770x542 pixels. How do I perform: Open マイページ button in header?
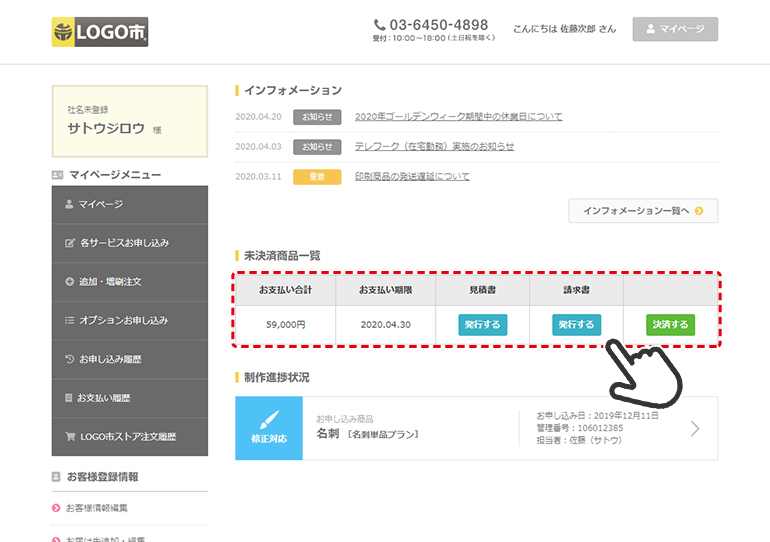coord(675,29)
